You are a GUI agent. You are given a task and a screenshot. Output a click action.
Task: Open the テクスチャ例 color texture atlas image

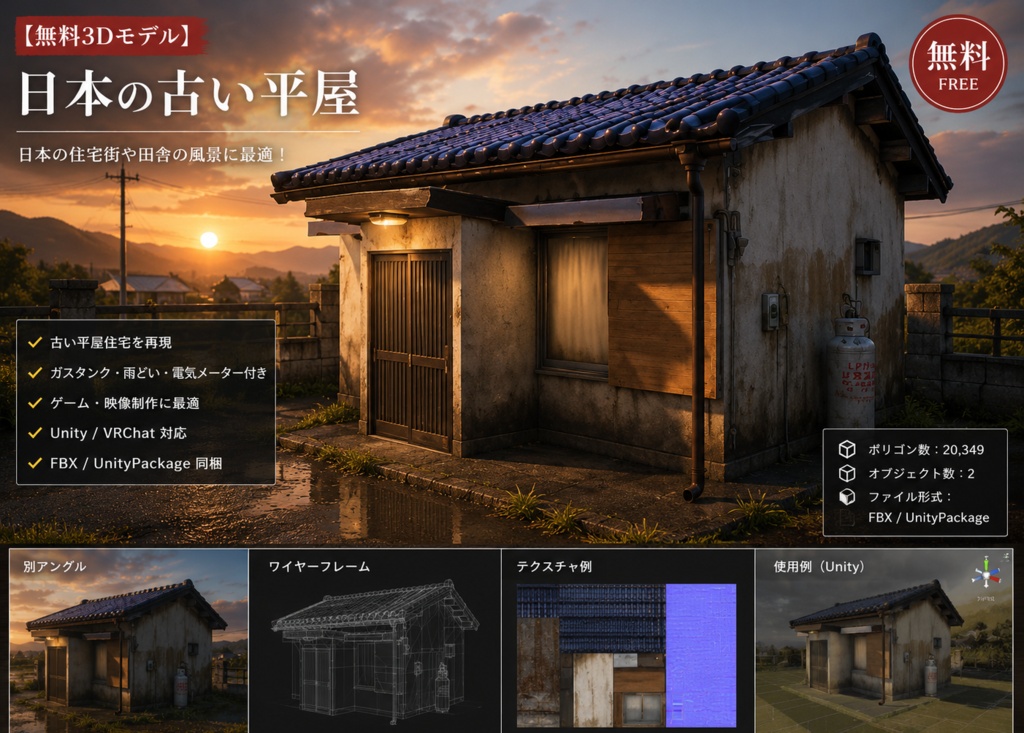point(591,656)
